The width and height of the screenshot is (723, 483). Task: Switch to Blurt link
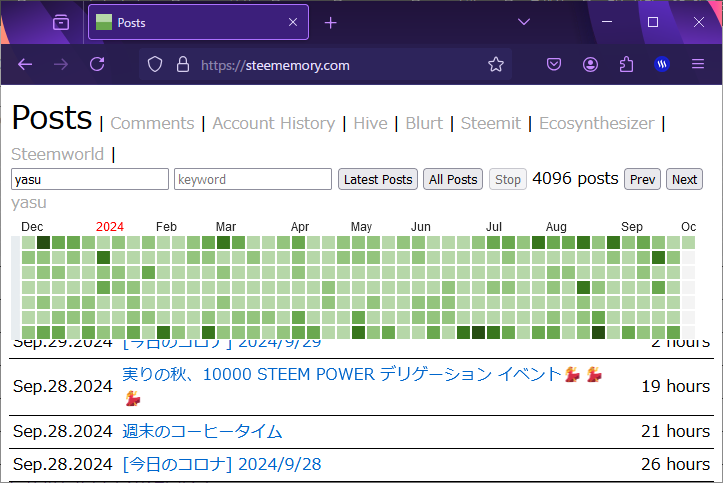pyautogui.click(x=424, y=124)
